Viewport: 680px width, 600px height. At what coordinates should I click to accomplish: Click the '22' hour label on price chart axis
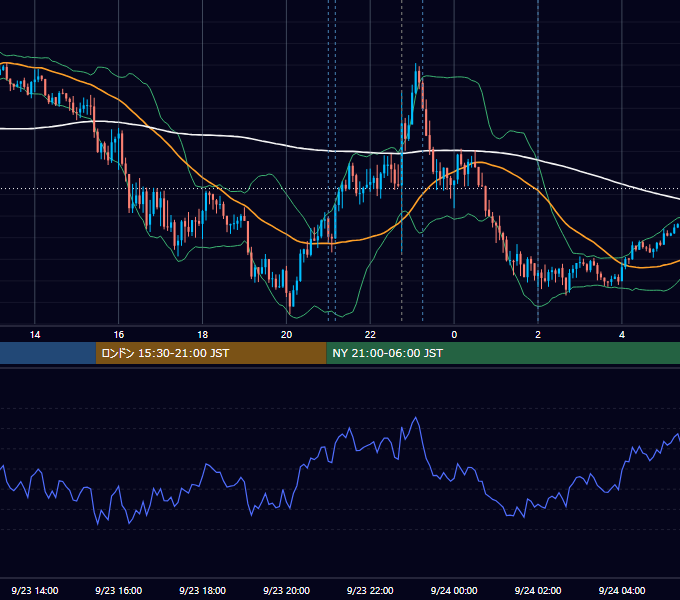370,335
